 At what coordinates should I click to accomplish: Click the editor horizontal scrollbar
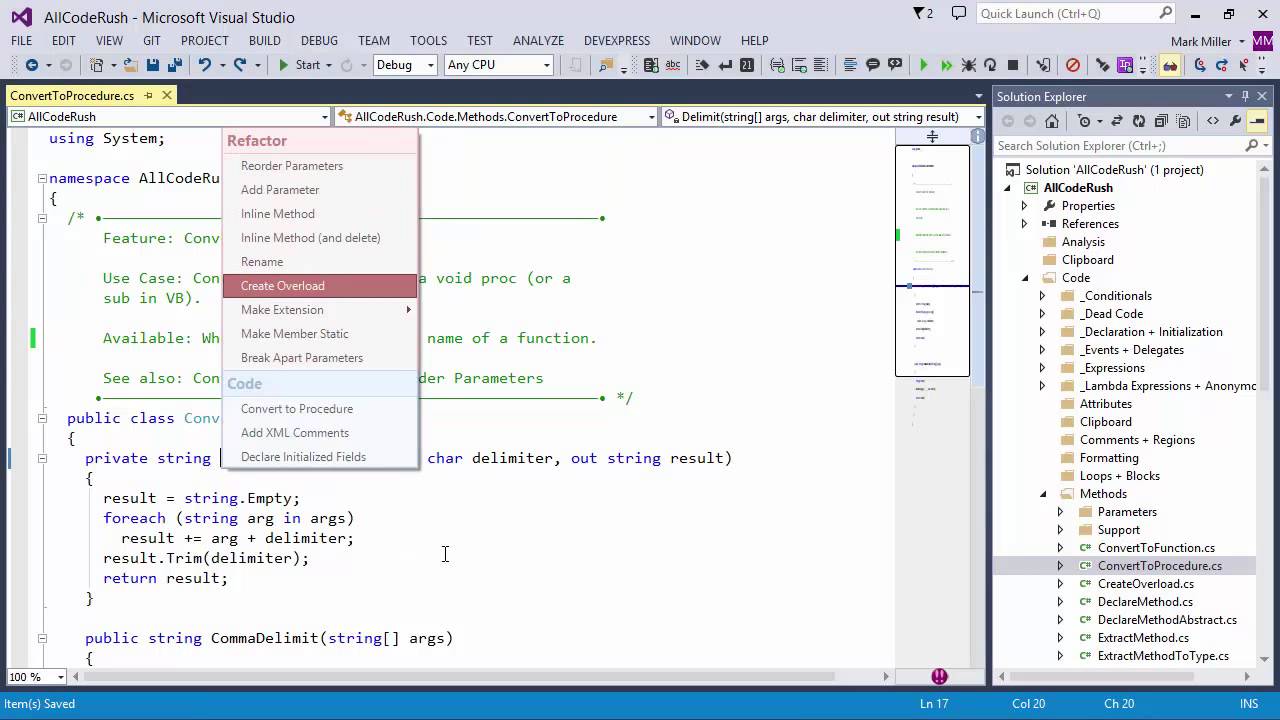[480, 677]
